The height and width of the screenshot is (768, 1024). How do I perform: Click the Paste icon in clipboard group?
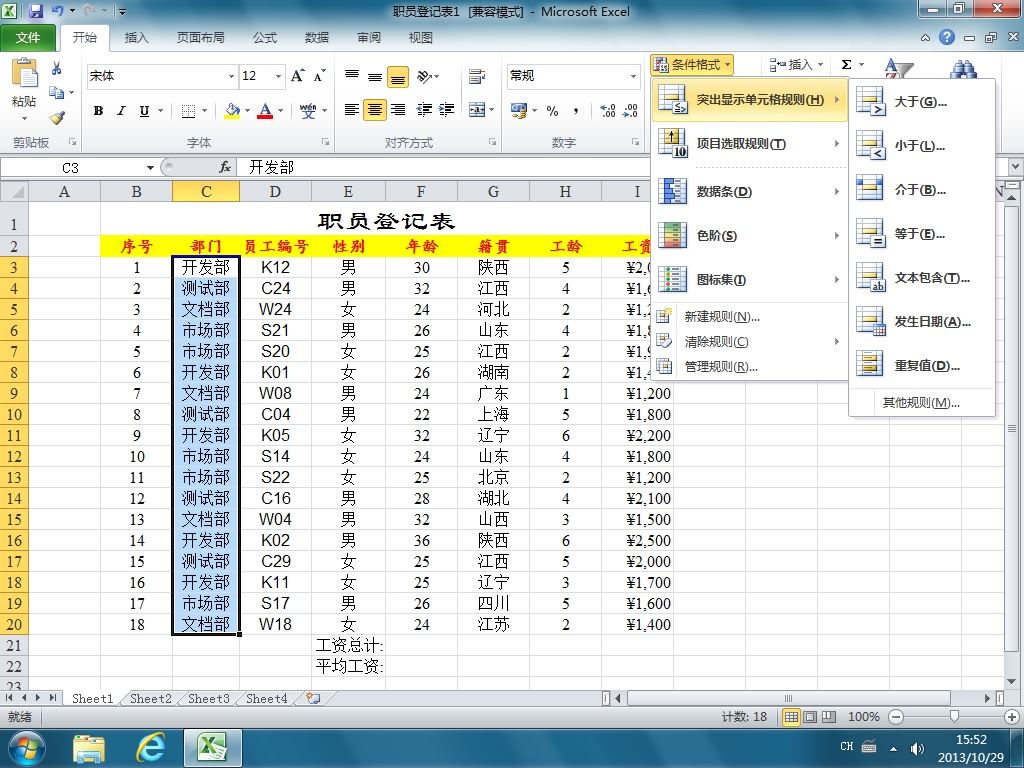(x=25, y=73)
